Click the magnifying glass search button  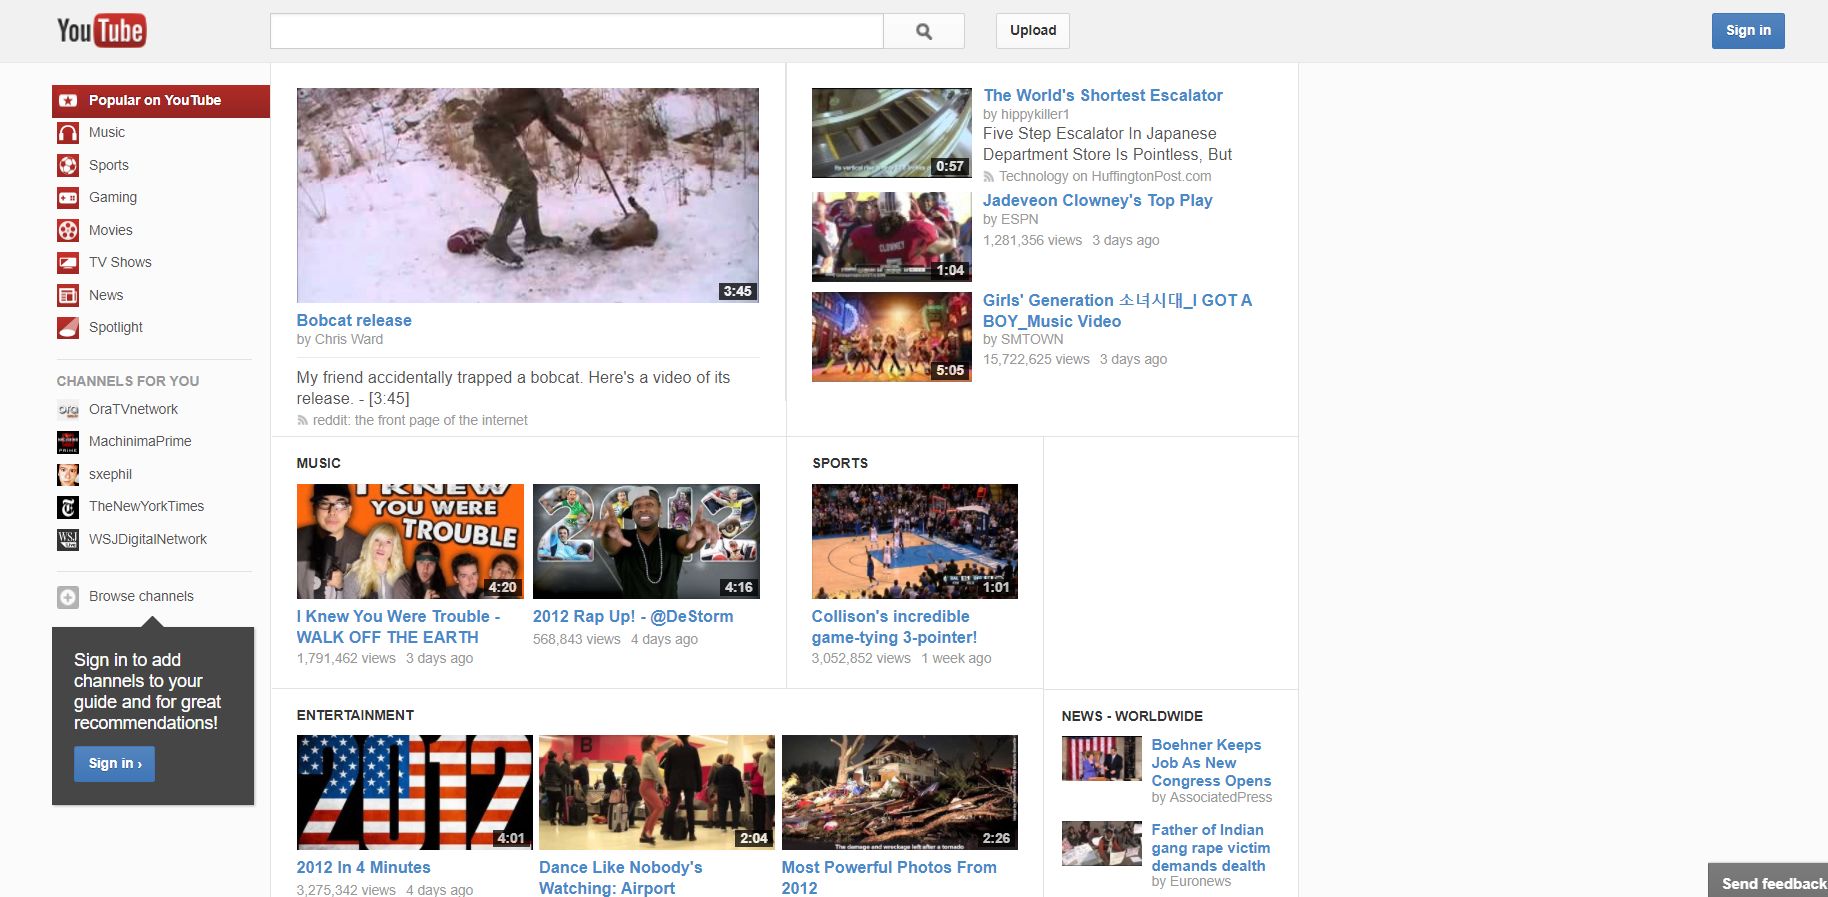[x=924, y=31]
